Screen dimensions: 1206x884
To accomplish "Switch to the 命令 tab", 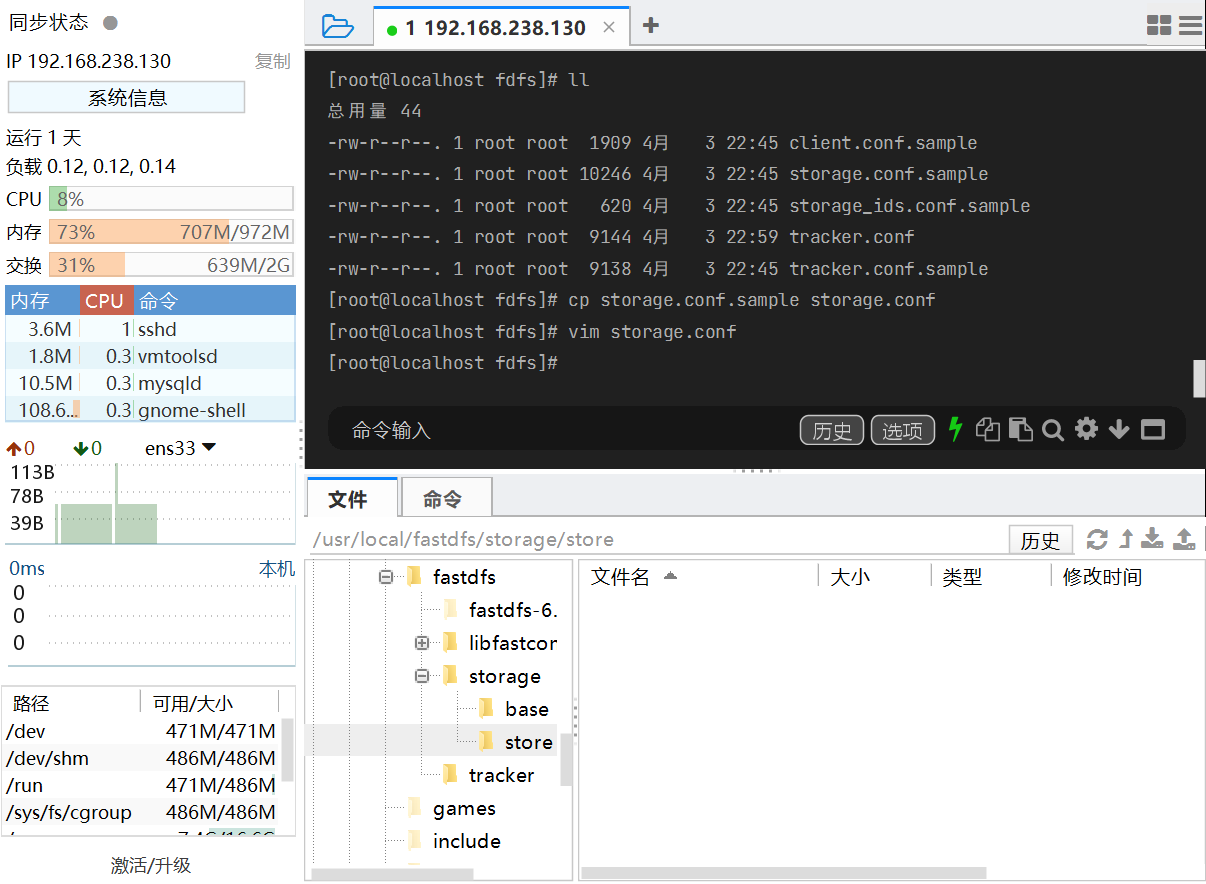I will point(445,498).
